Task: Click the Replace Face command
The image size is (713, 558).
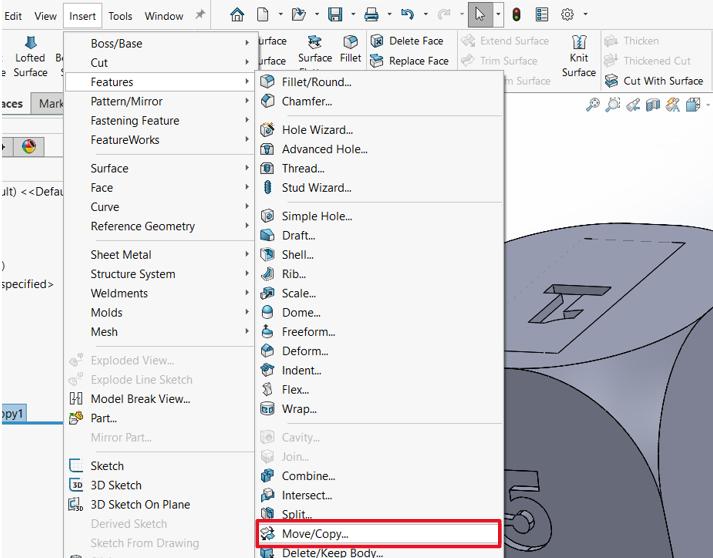Action: click(410, 60)
